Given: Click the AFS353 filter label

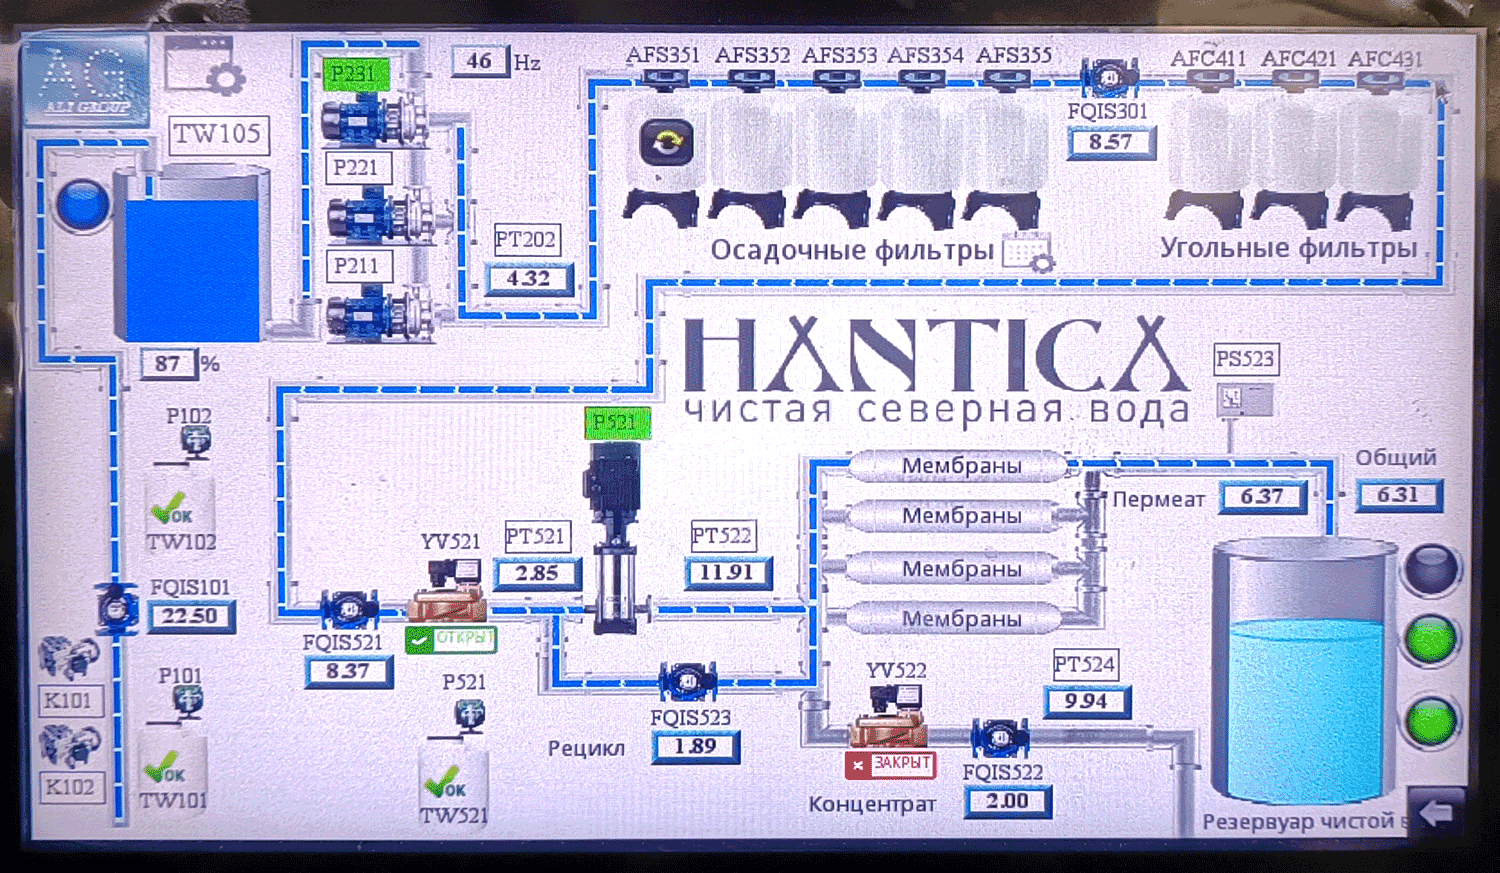Looking at the screenshot, I should [839, 55].
